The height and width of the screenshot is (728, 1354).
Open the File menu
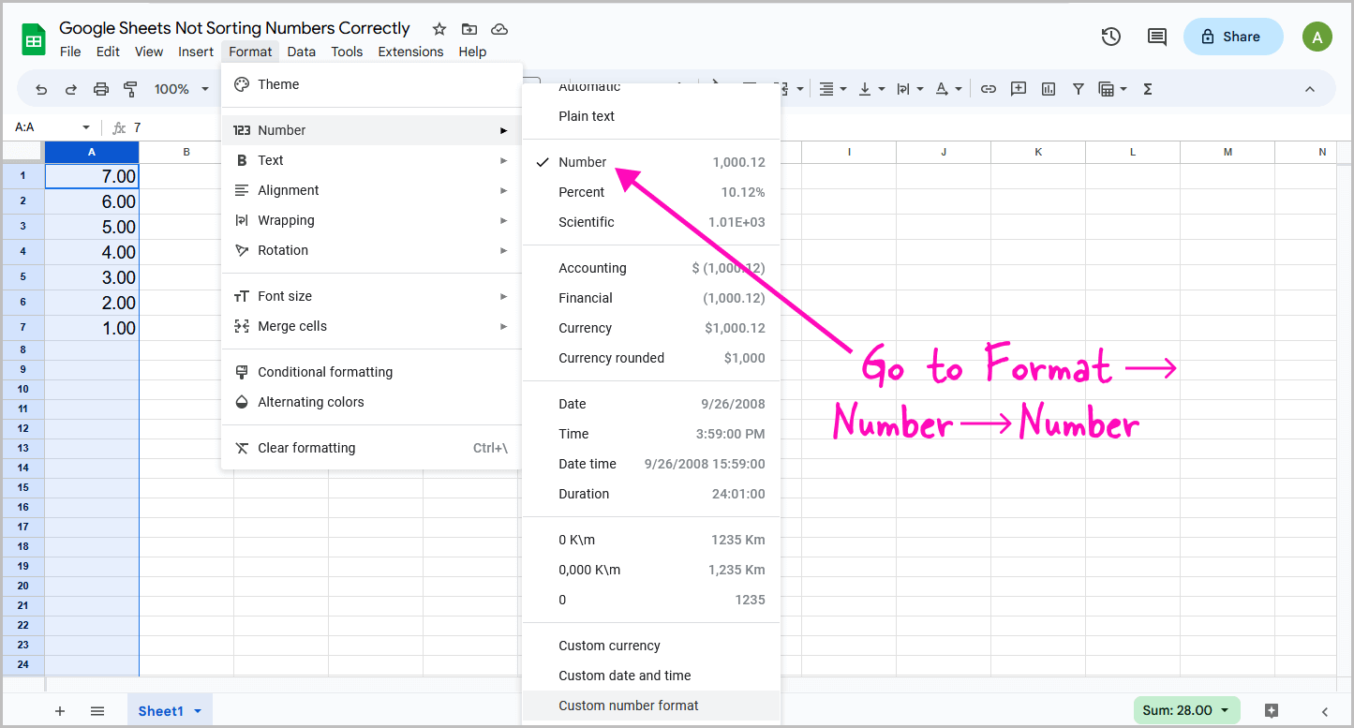(x=70, y=52)
